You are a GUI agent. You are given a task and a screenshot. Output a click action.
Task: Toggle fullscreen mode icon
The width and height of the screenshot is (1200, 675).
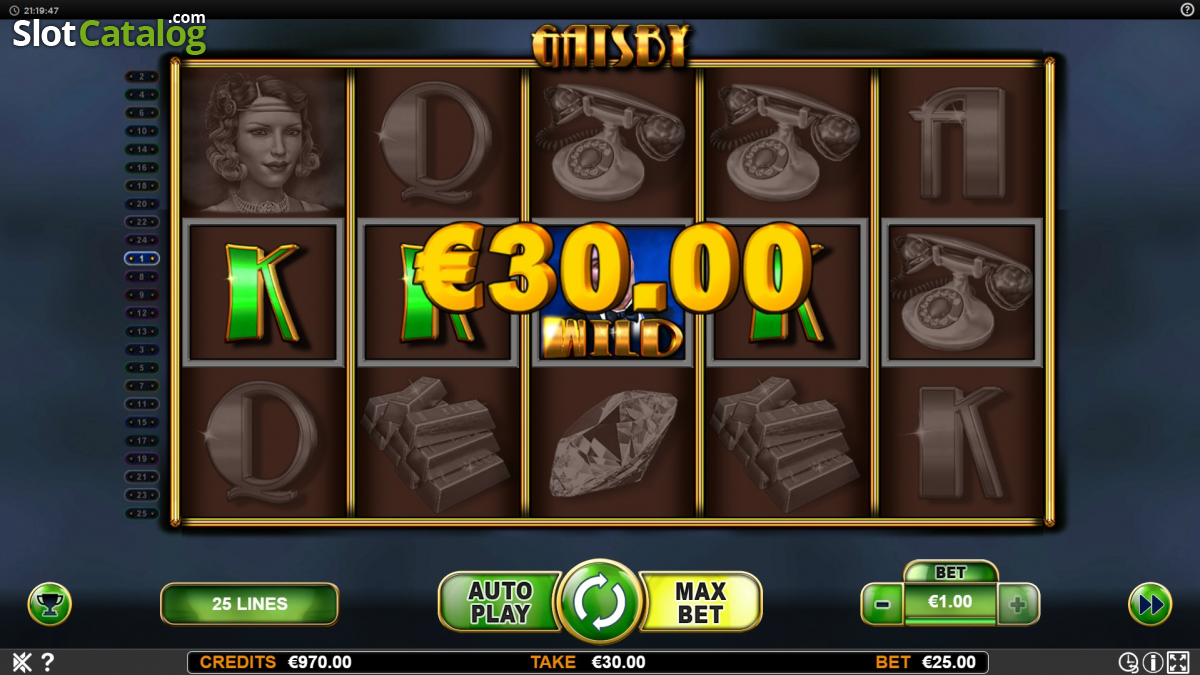[1178, 662]
